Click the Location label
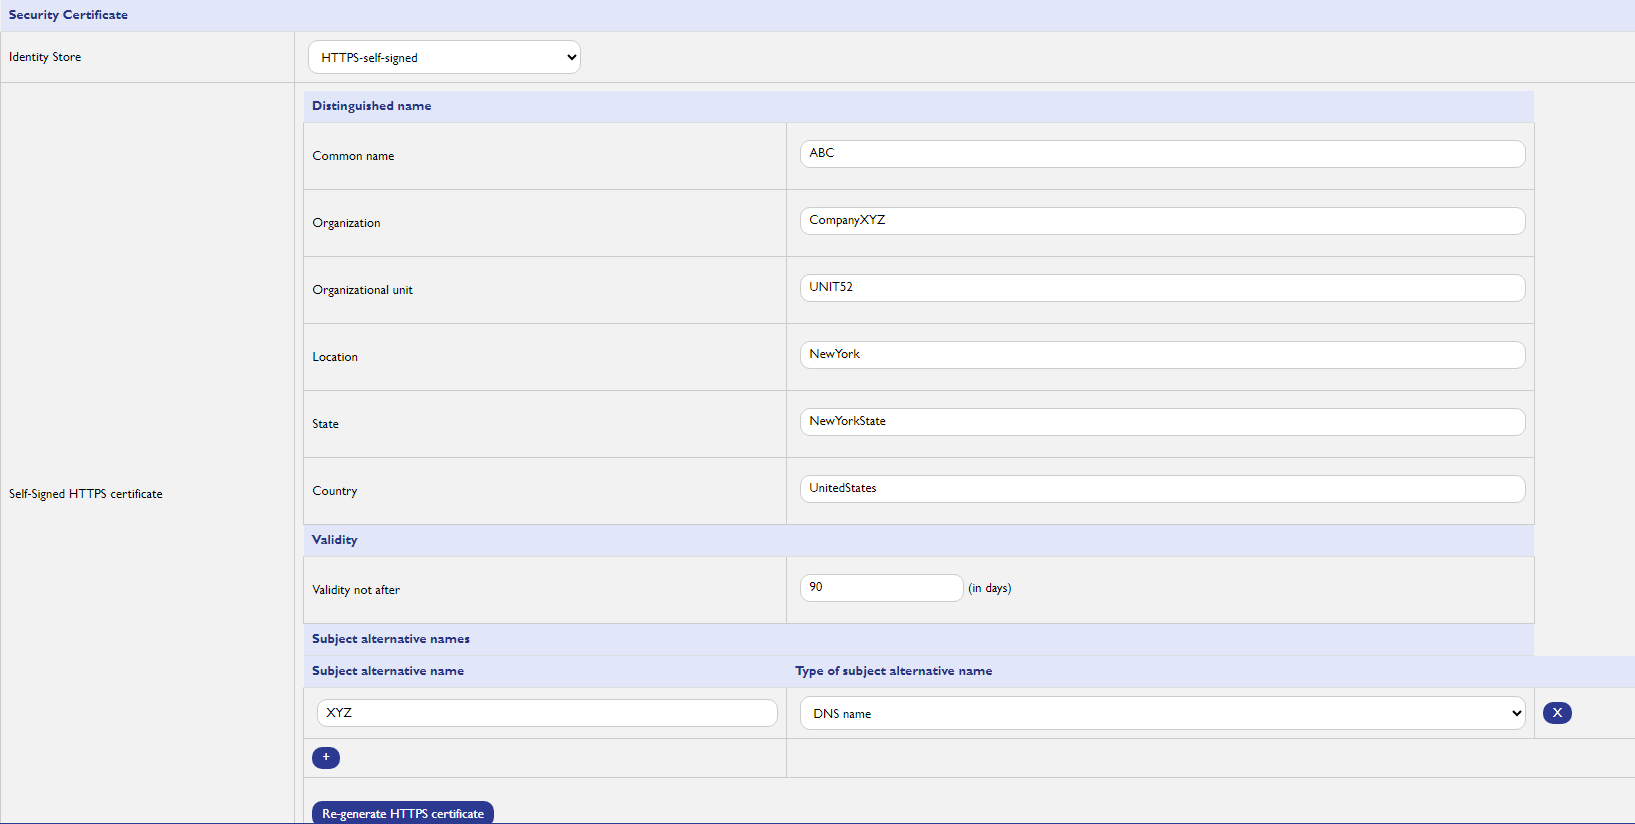 click(x=335, y=357)
